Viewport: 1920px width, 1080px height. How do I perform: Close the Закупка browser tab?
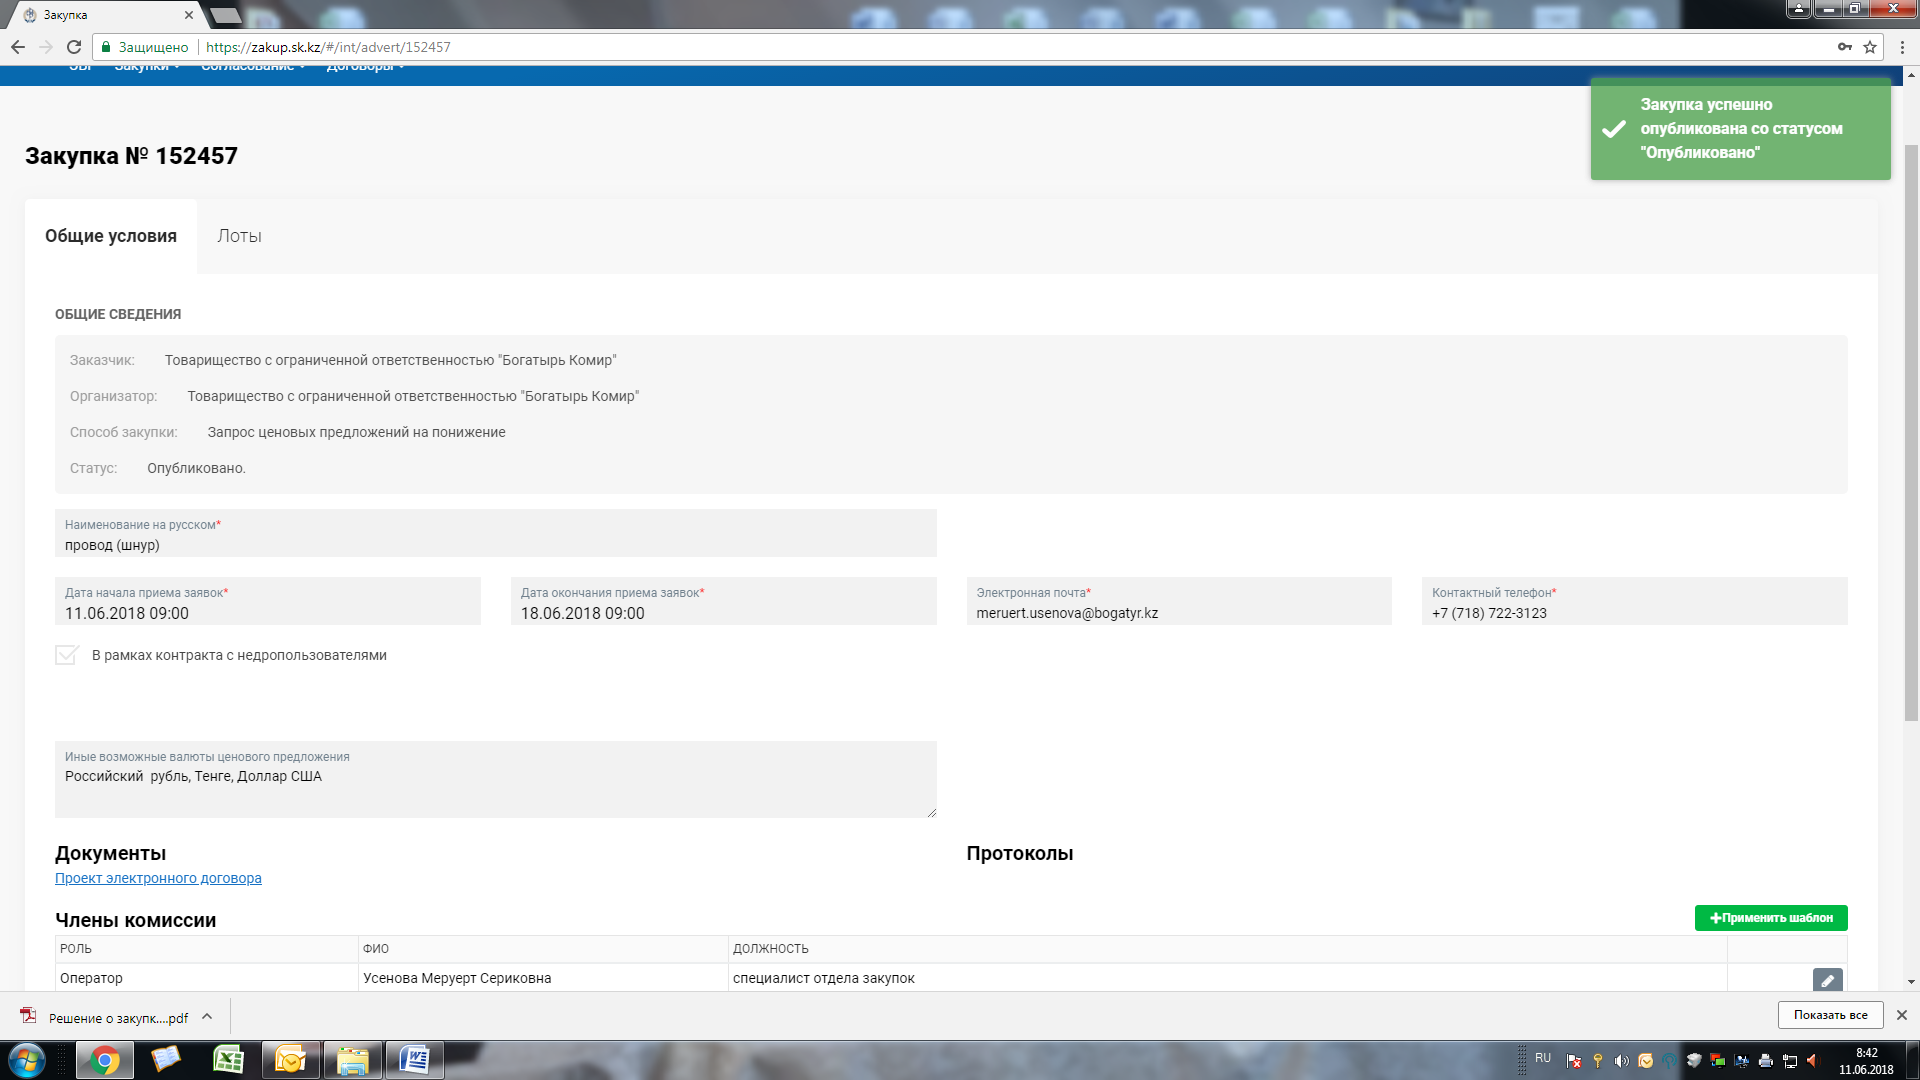(x=189, y=15)
